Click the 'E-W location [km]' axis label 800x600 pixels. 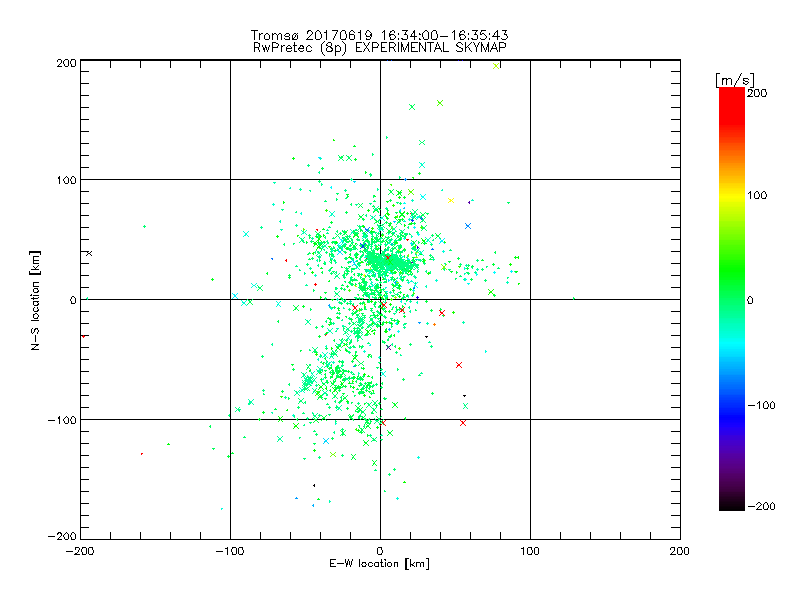tap(379, 564)
